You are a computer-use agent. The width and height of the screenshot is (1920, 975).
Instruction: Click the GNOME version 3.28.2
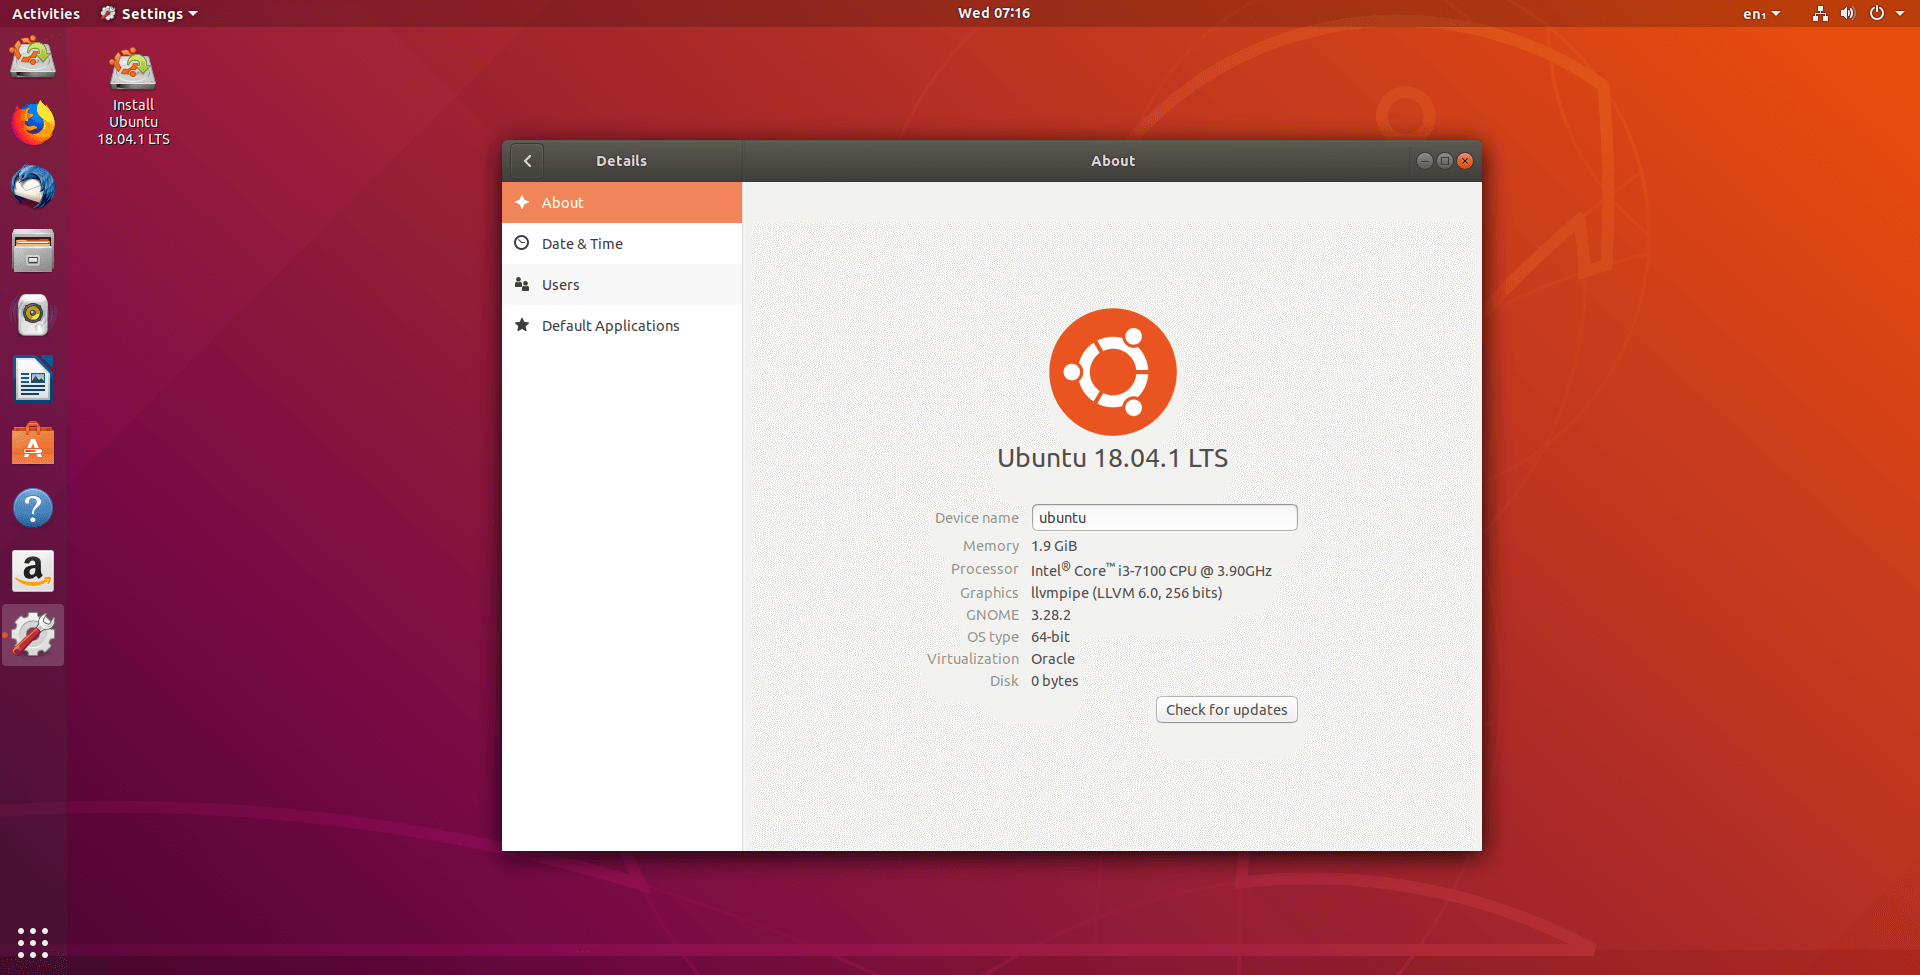1051,615
